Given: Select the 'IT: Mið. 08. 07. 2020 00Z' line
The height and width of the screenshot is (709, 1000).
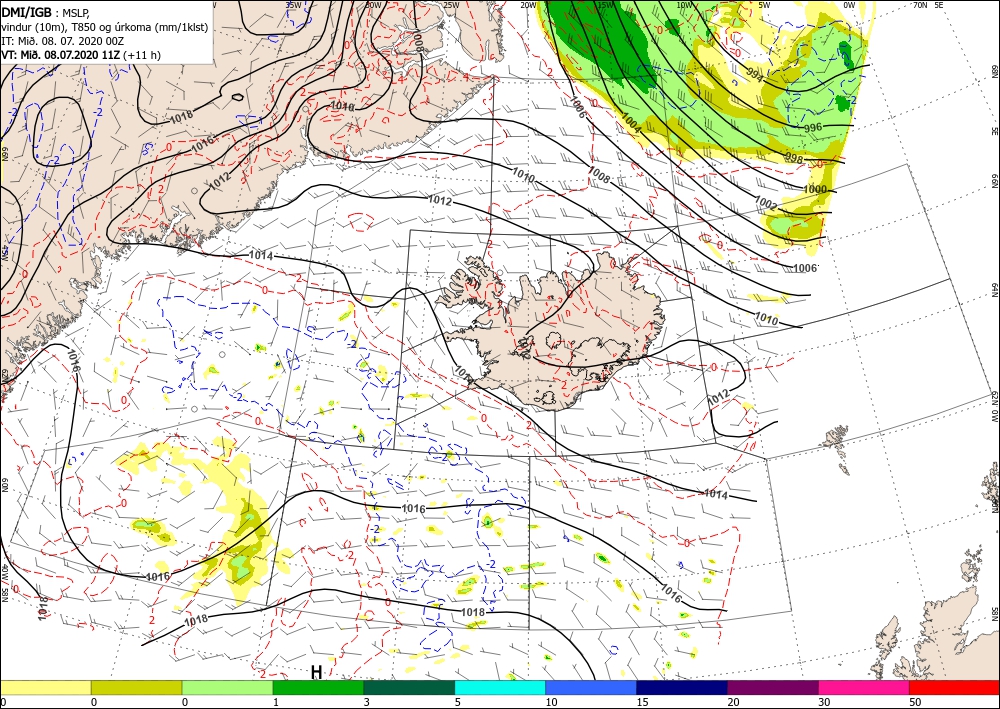Looking at the screenshot, I should (62, 41).
